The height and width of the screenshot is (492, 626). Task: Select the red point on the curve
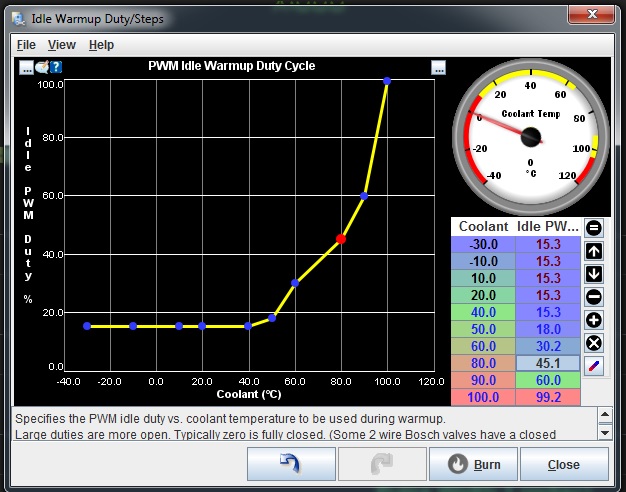pos(341,239)
